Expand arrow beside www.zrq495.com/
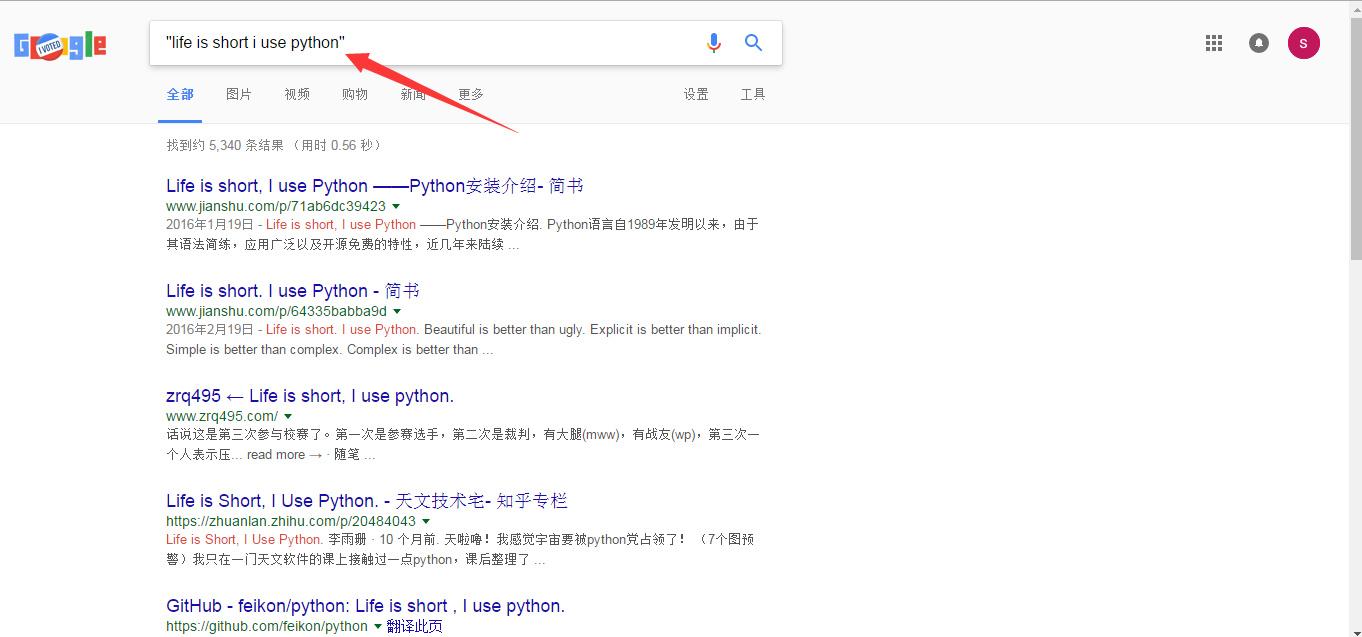The height and width of the screenshot is (637, 1362). click(288, 416)
